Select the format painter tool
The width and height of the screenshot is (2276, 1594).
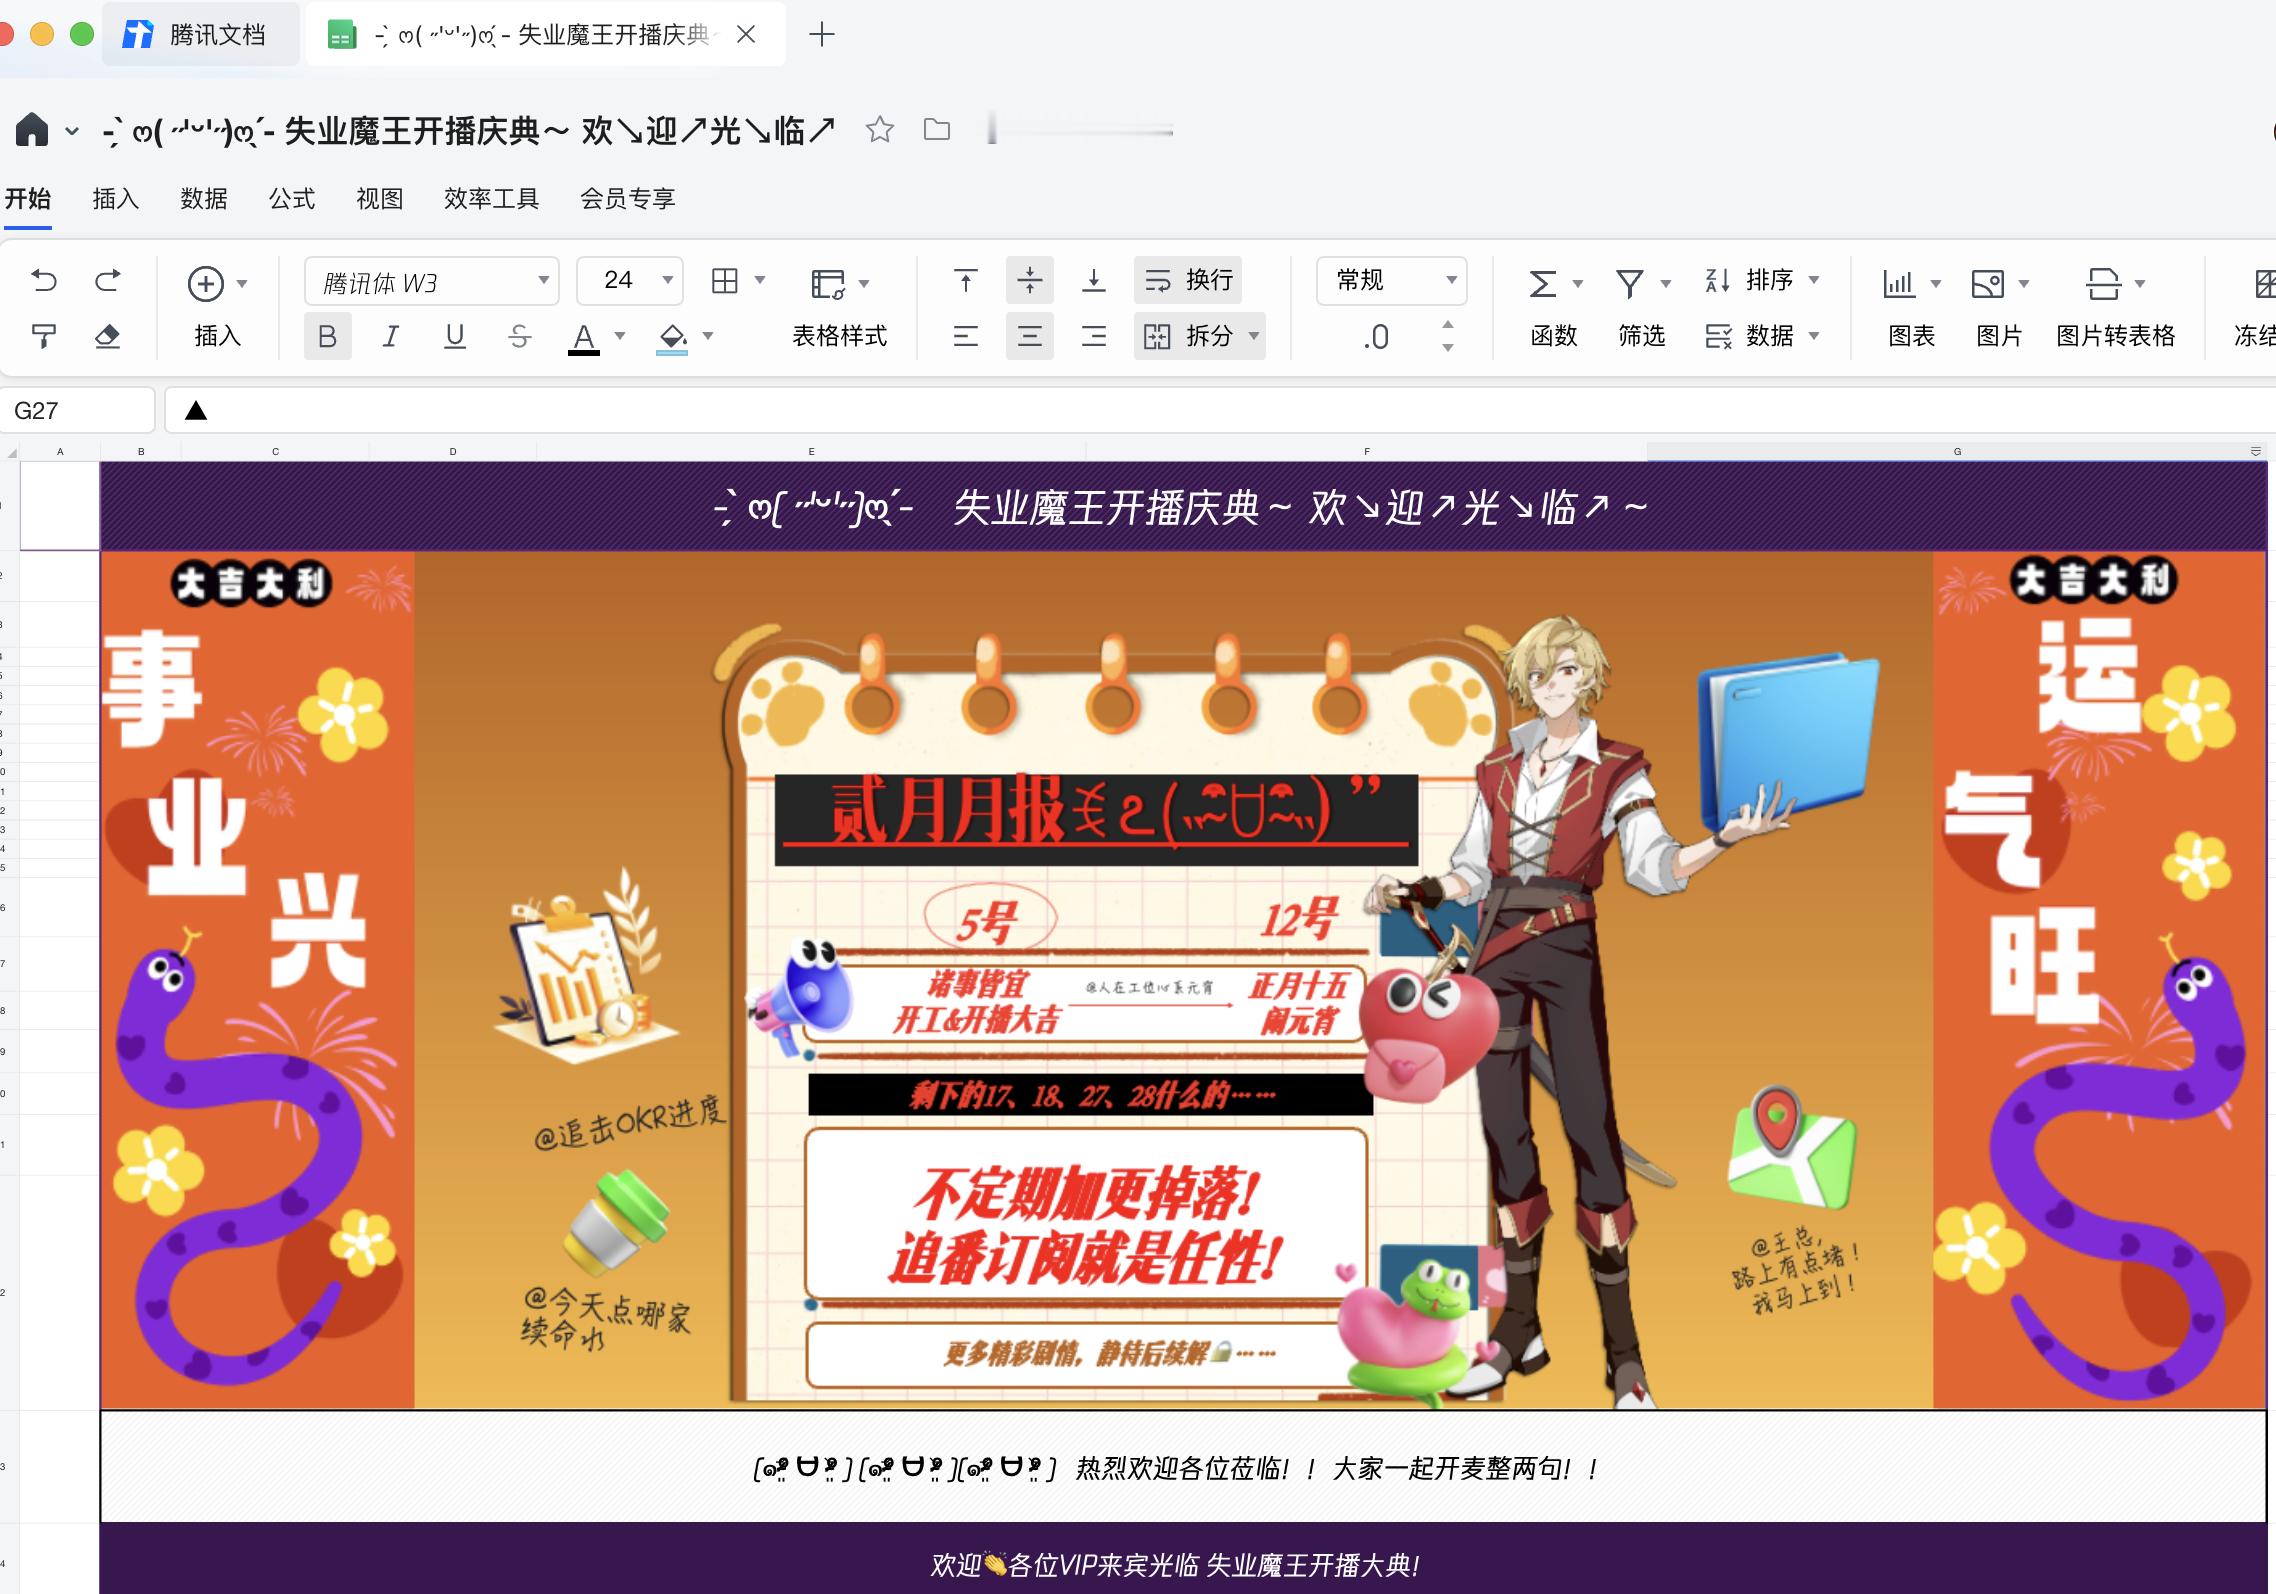pos(44,337)
